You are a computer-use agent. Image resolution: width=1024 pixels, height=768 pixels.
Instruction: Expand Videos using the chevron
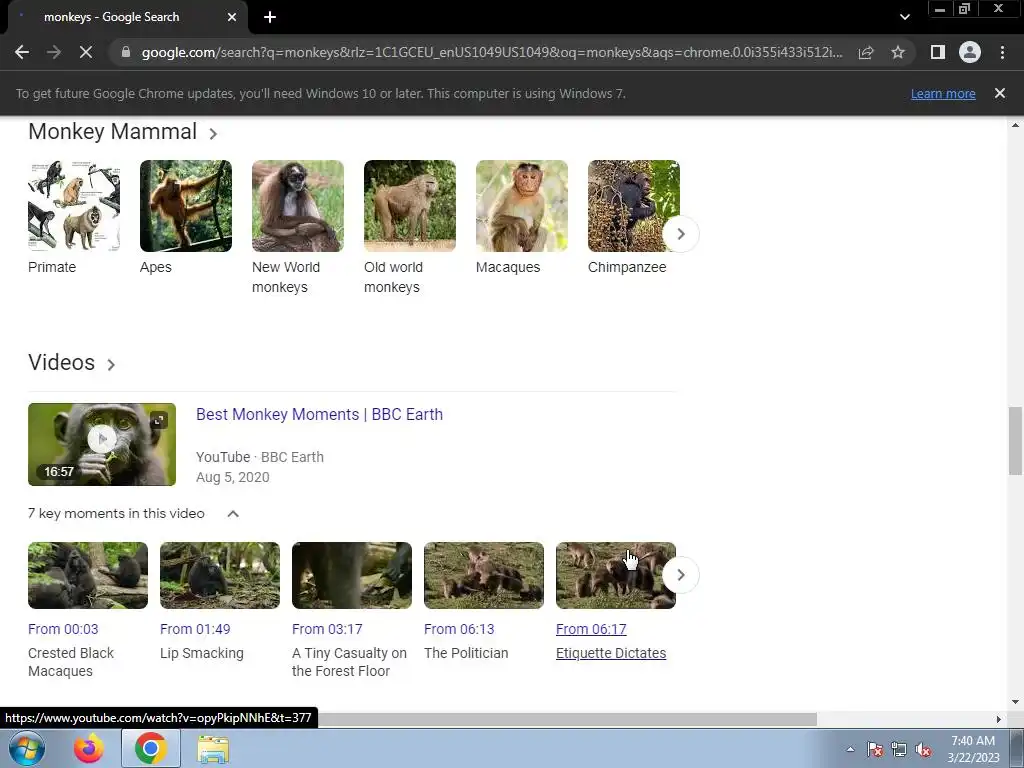click(x=111, y=364)
